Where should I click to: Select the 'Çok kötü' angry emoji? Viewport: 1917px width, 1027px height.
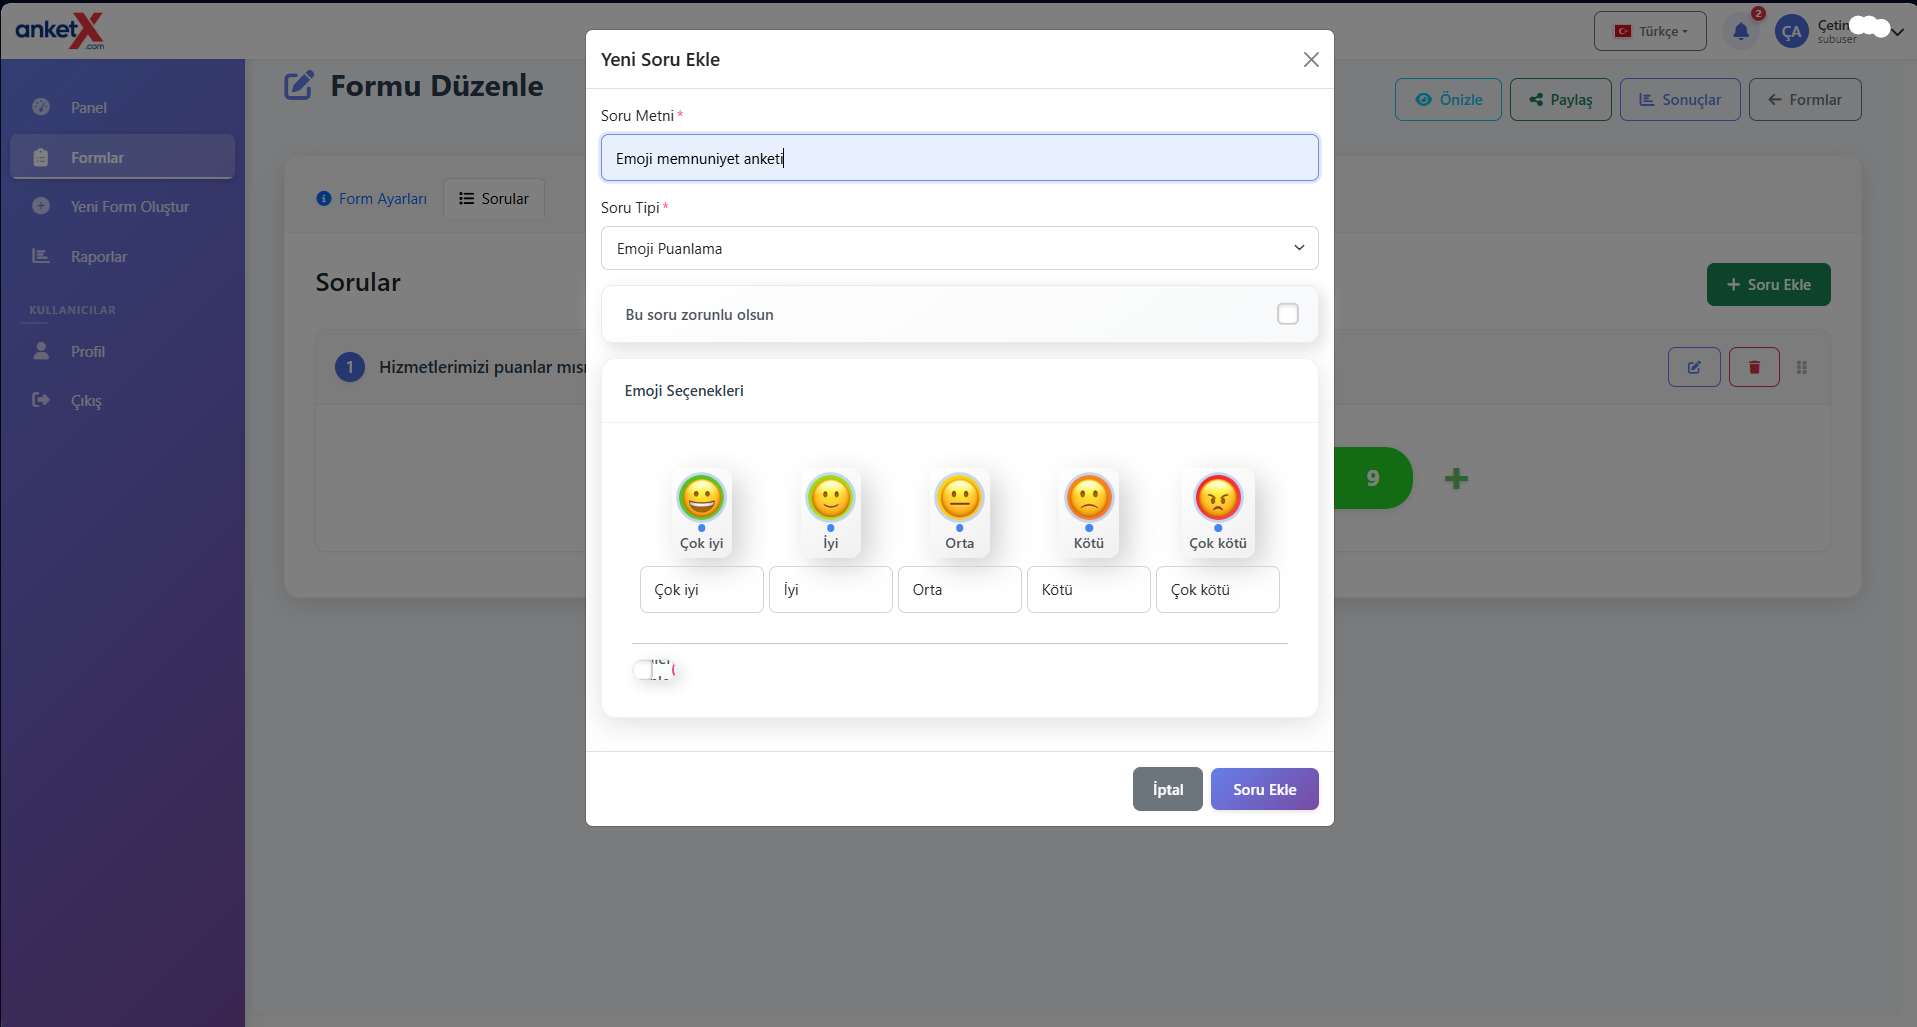1217,498
